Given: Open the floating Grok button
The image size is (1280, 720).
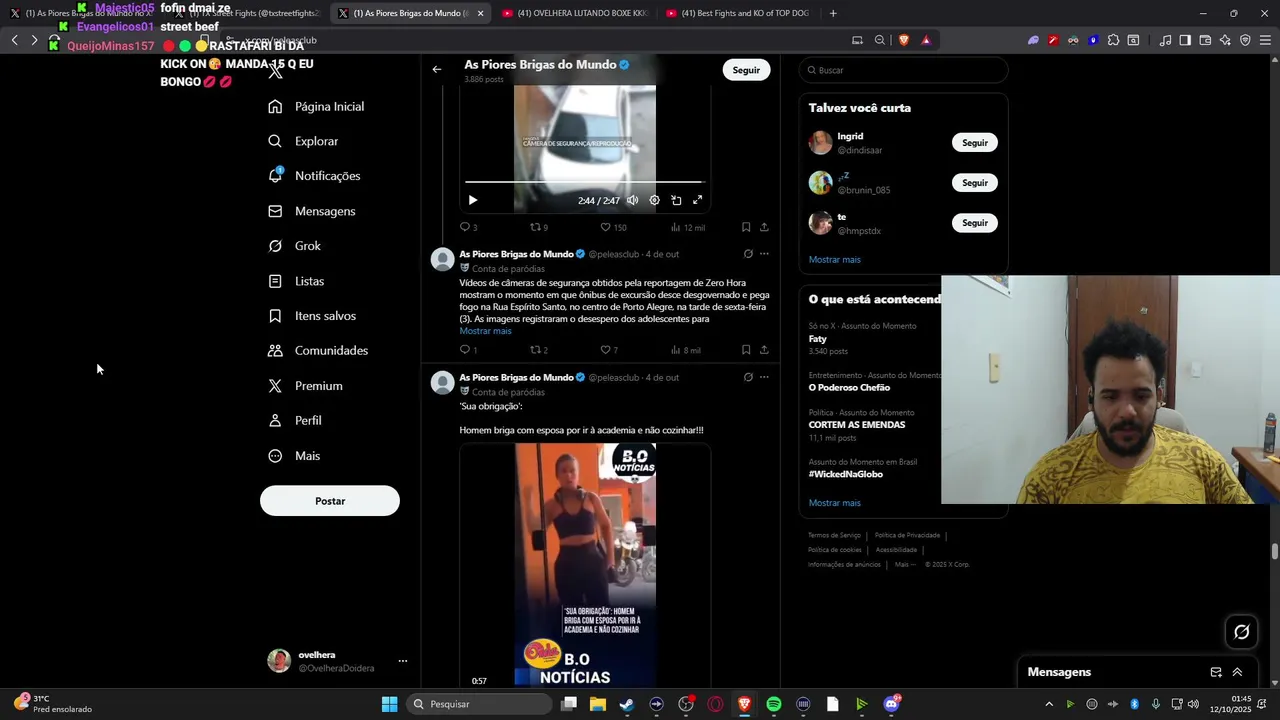Looking at the screenshot, I should [x=1242, y=632].
